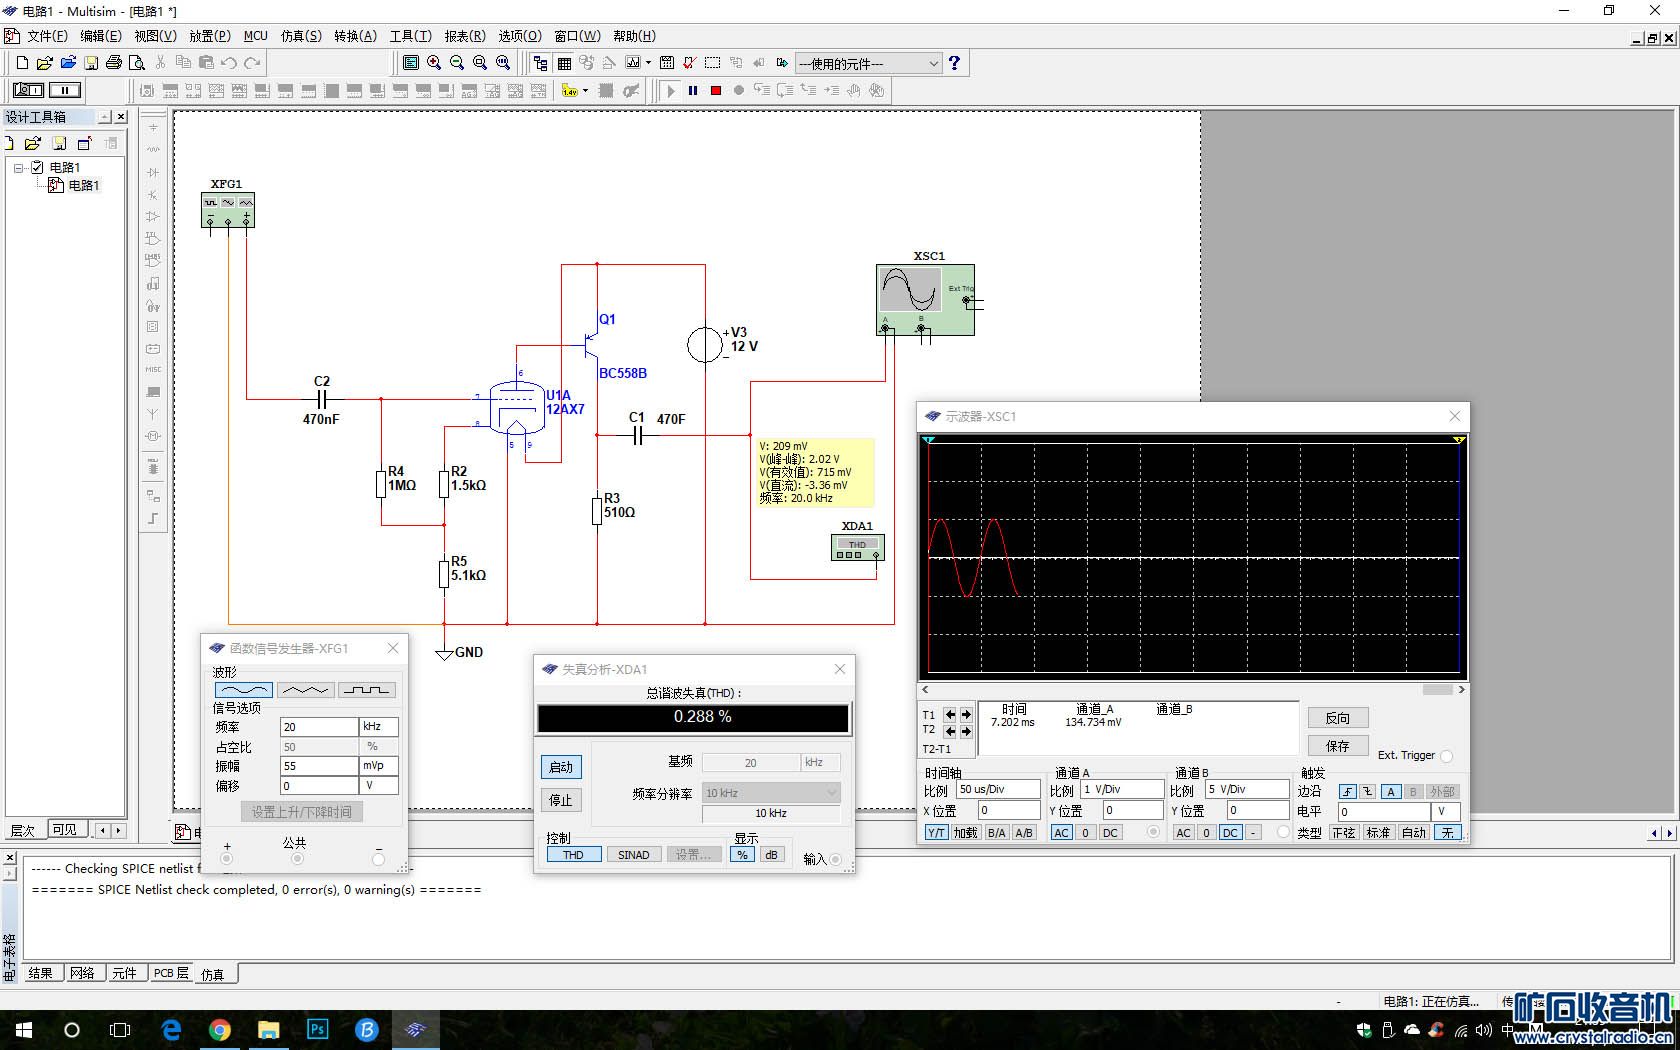Pause the simulation from the toolbar
The height and width of the screenshot is (1050, 1680).
(693, 90)
